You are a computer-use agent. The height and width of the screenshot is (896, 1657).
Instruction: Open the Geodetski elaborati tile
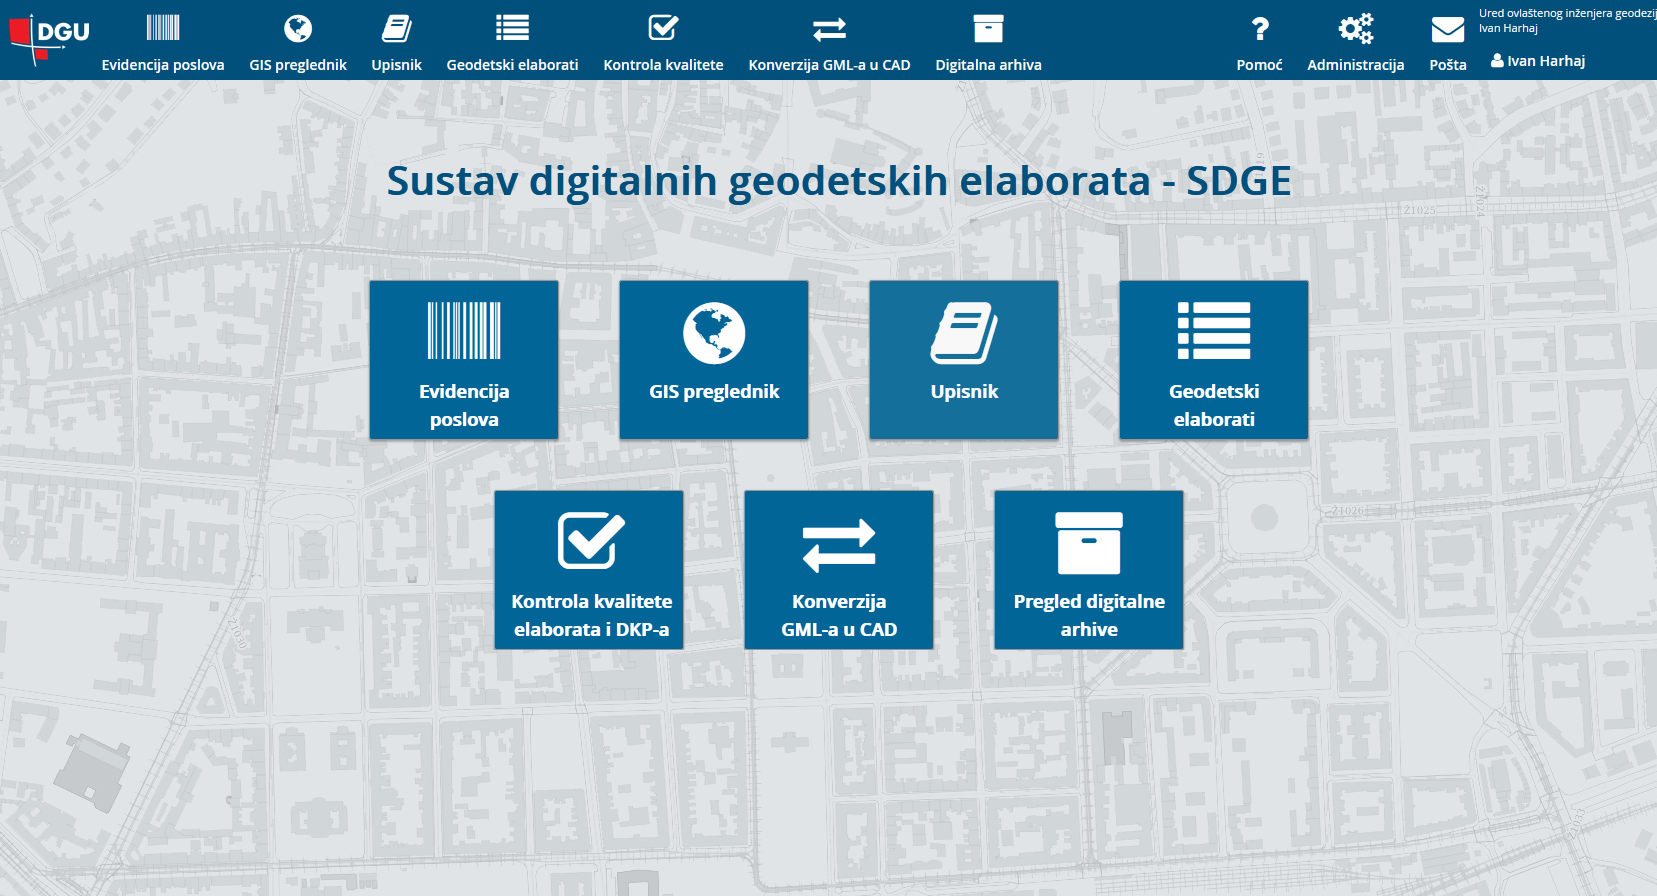(1214, 360)
